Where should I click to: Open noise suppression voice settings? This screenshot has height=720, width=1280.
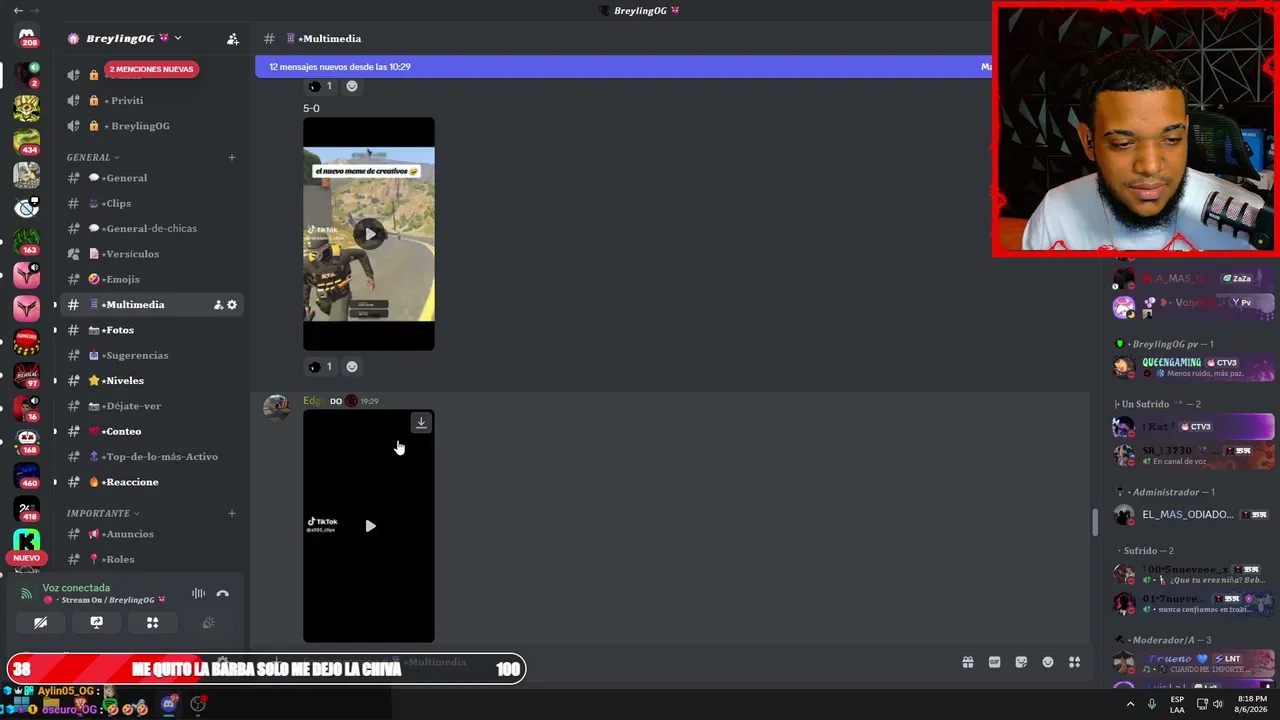coord(198,594)
